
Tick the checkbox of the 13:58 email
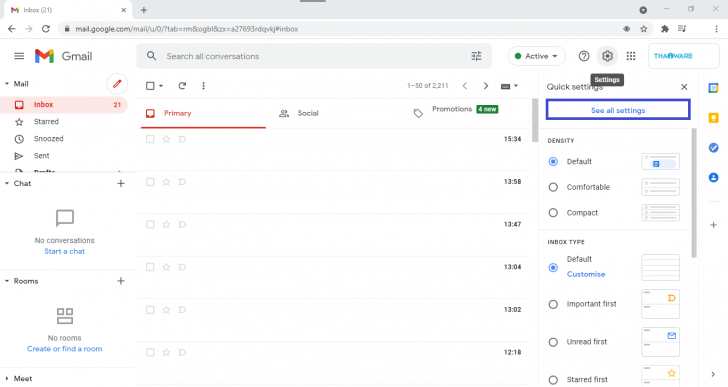click(x=150, y=182)
